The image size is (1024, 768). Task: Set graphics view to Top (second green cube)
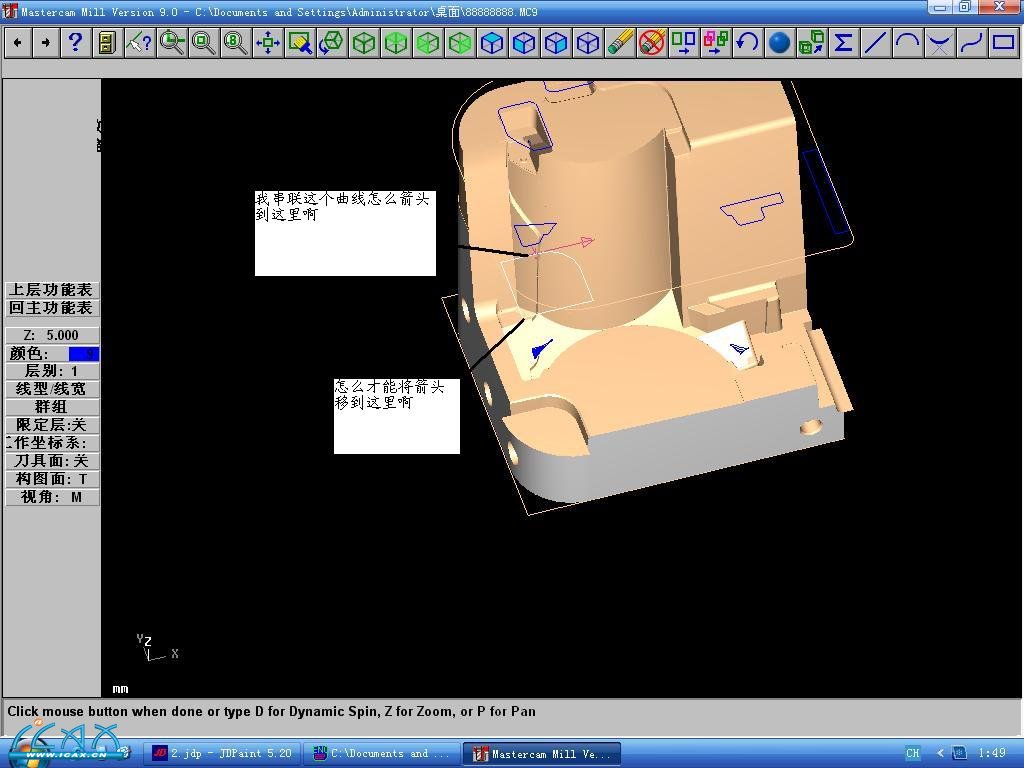[x=396, y=43]
